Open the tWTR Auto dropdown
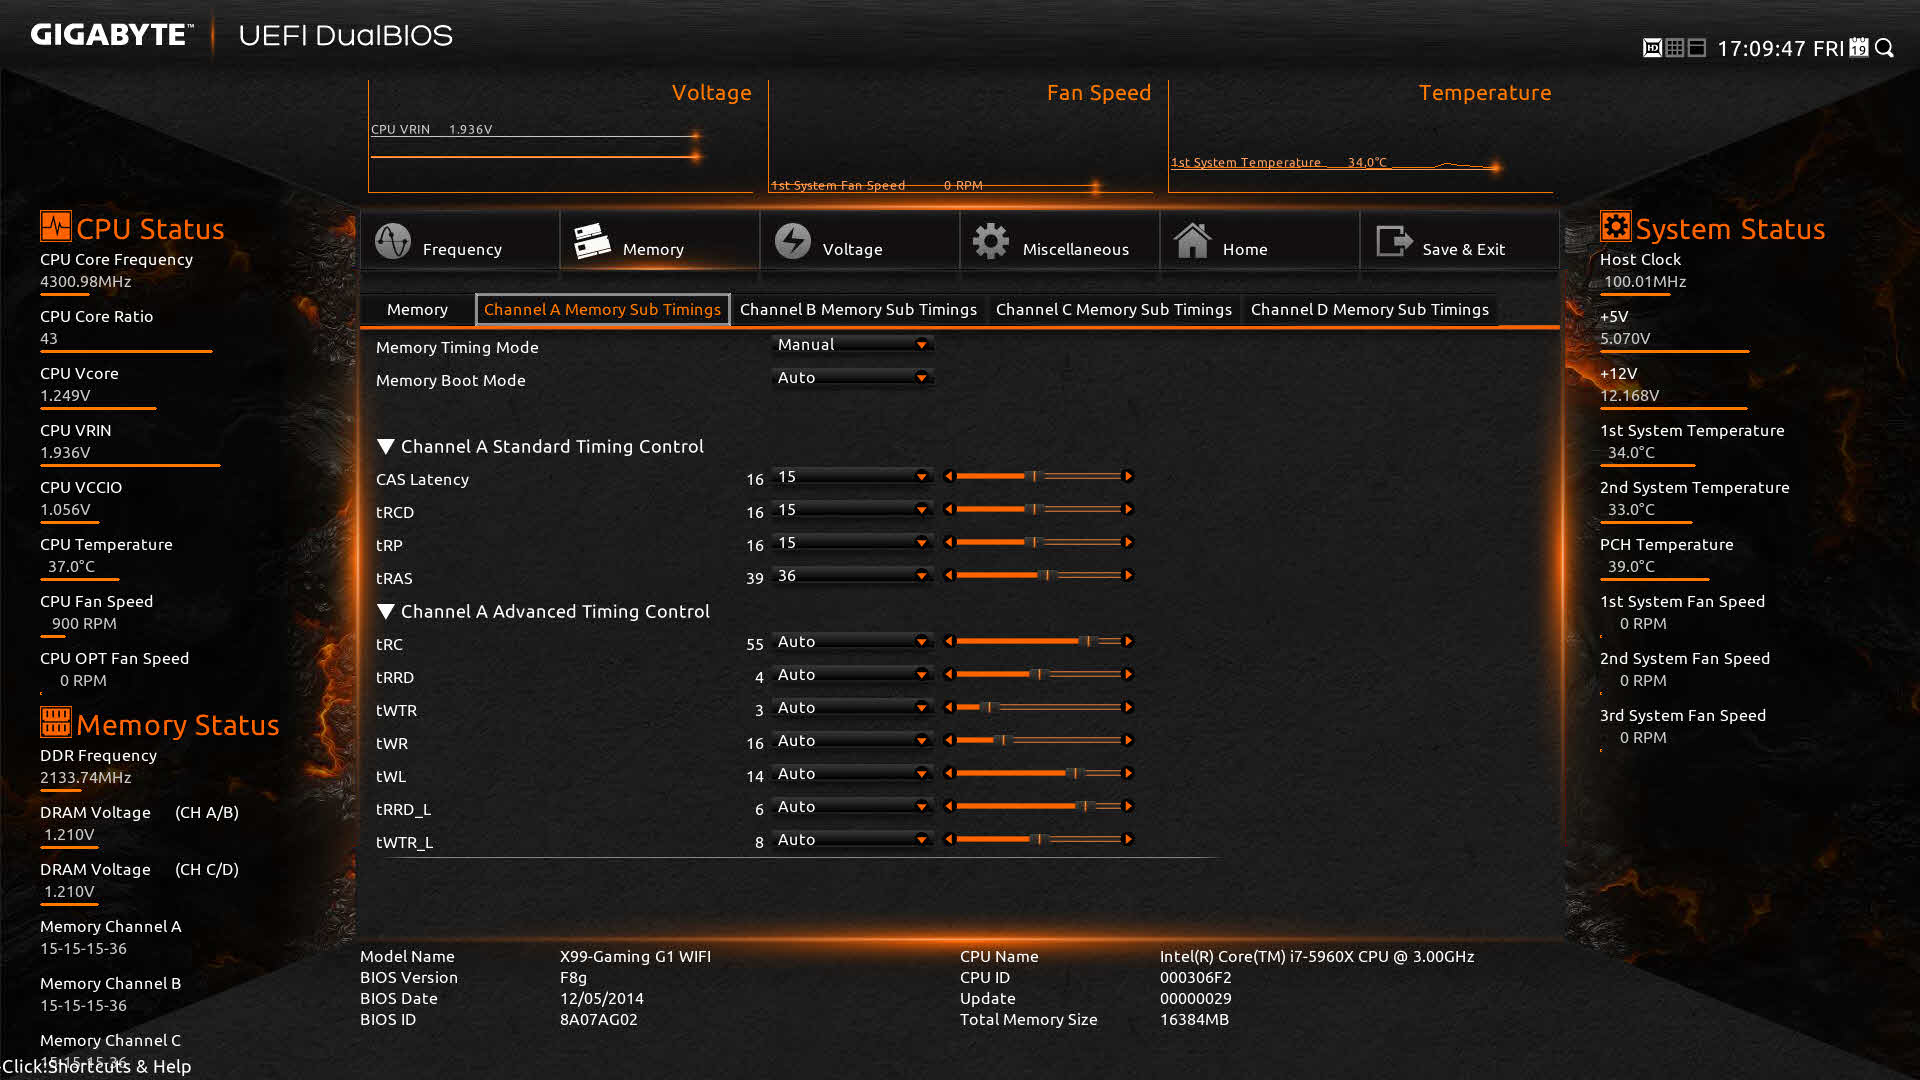Screen dimensions: 1920x1080 [853, 707]
